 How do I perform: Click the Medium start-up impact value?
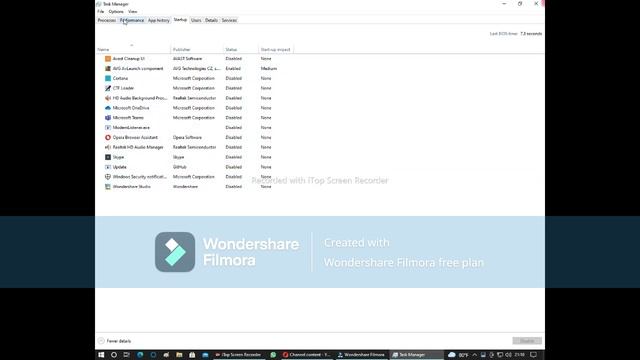pyautogui.click(x=269, y=69)
